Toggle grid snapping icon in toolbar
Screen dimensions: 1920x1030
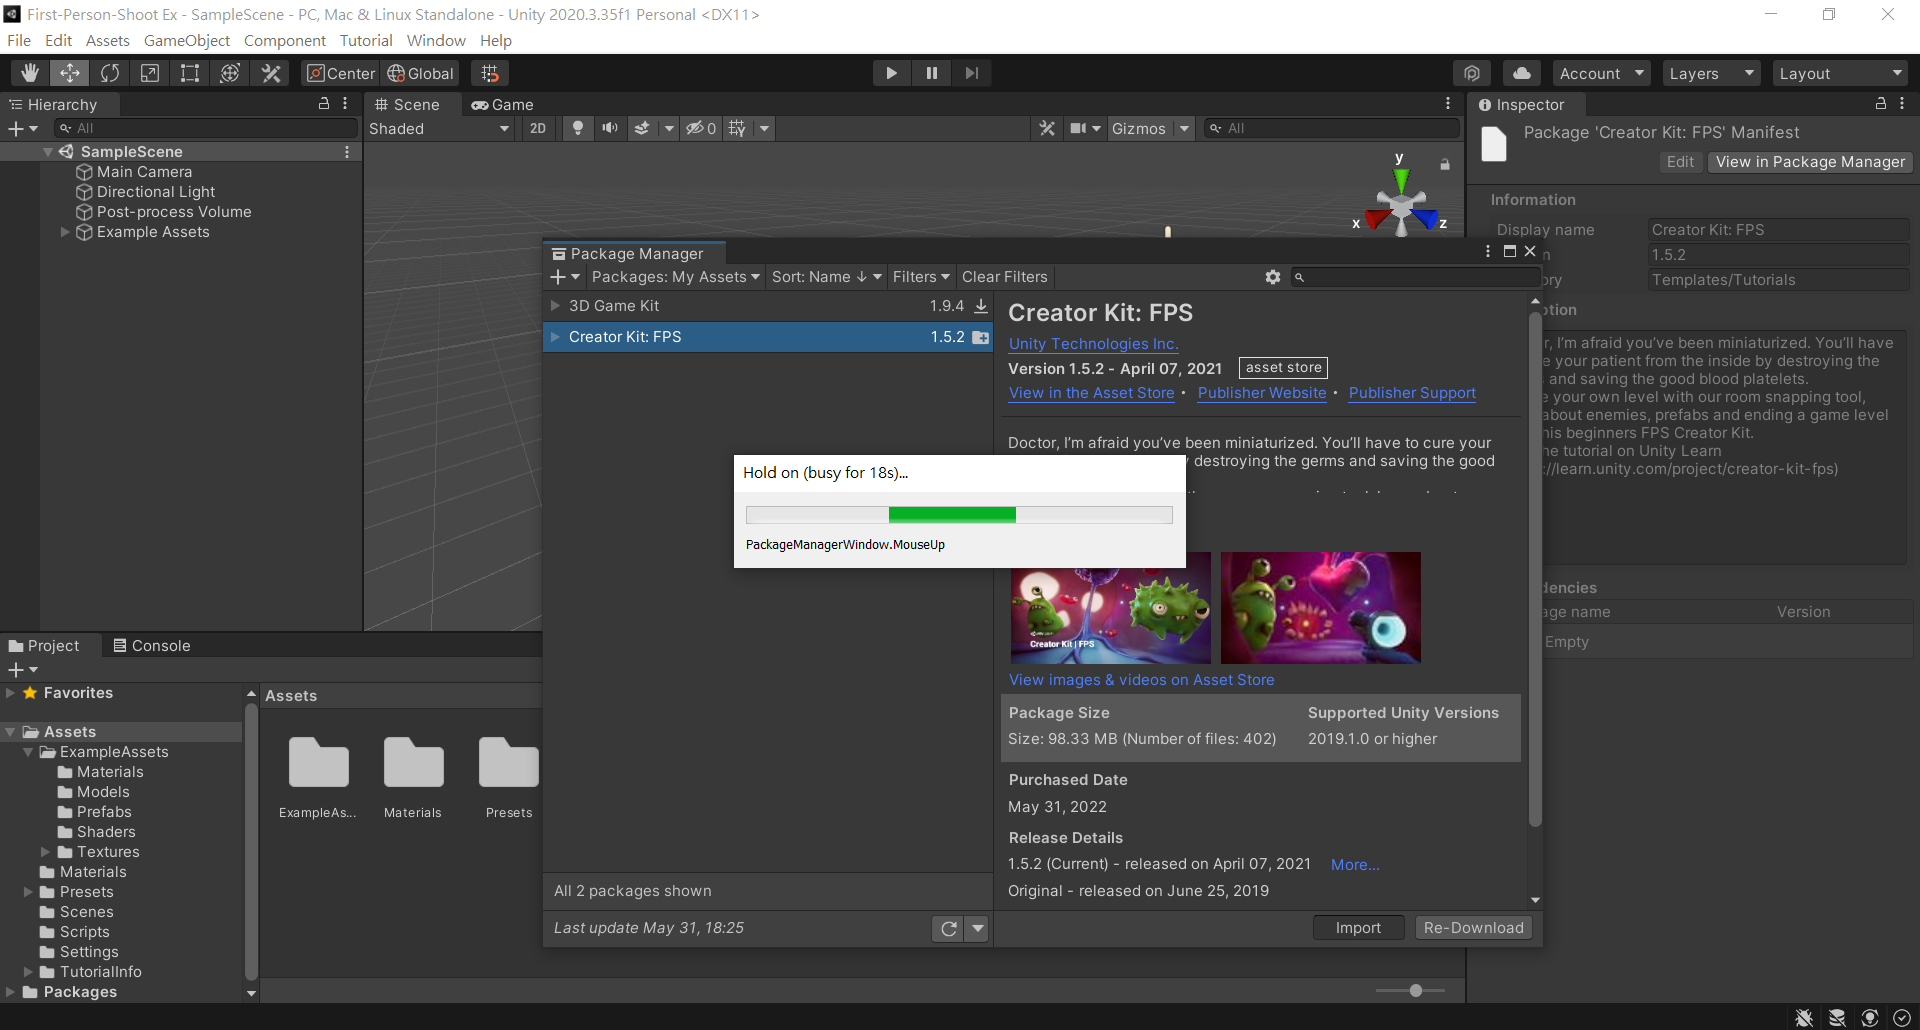[x=490, y=73]
